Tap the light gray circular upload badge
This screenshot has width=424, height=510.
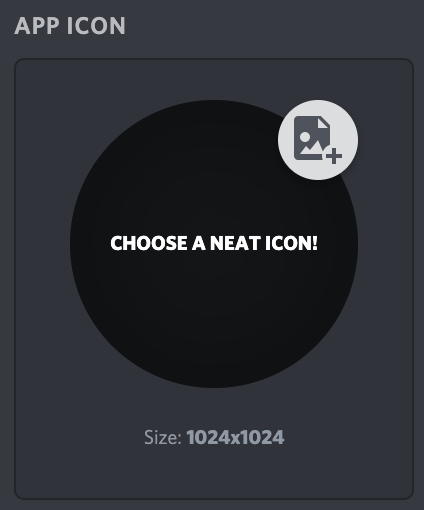318,140
